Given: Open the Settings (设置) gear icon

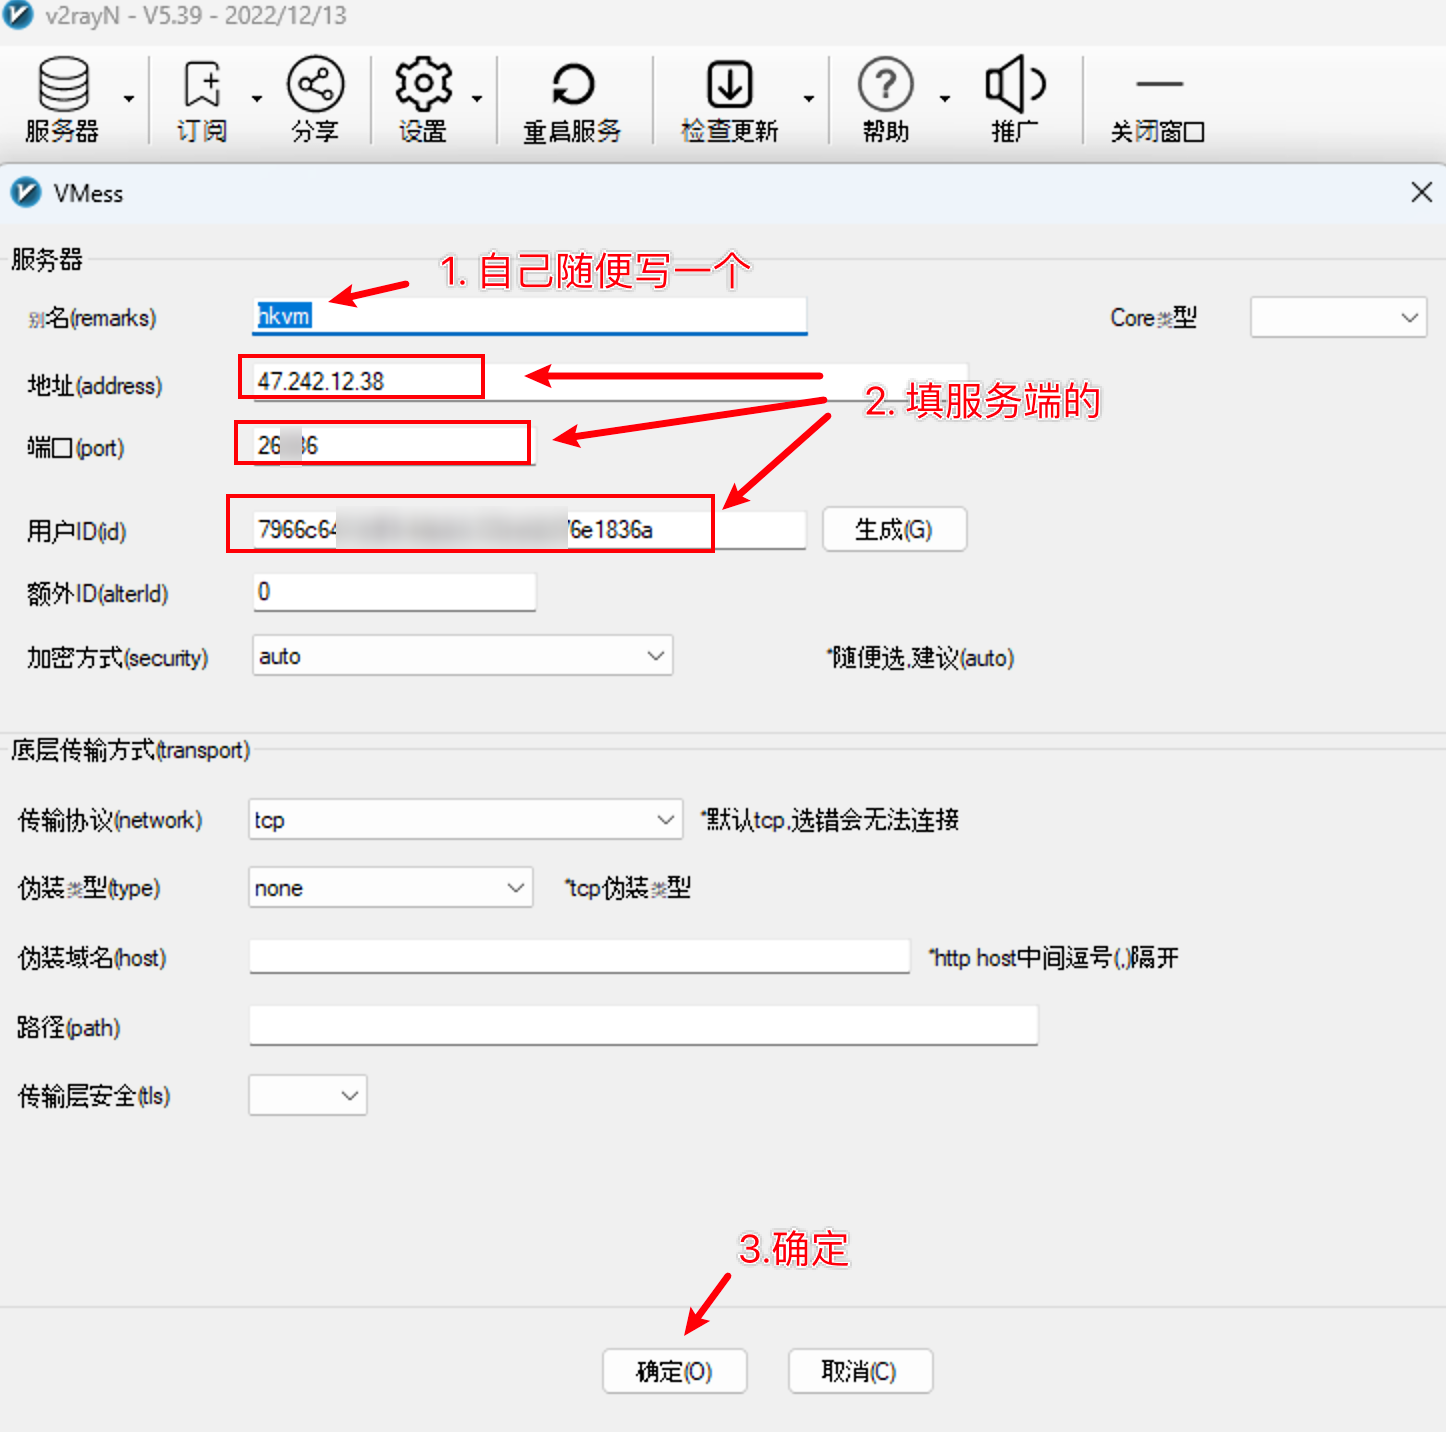Looking at the screenshot, I should tap(423, 99).
